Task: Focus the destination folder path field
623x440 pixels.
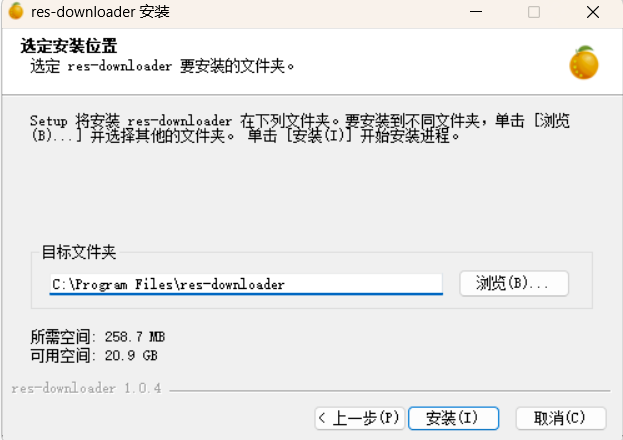Action: 246,284
